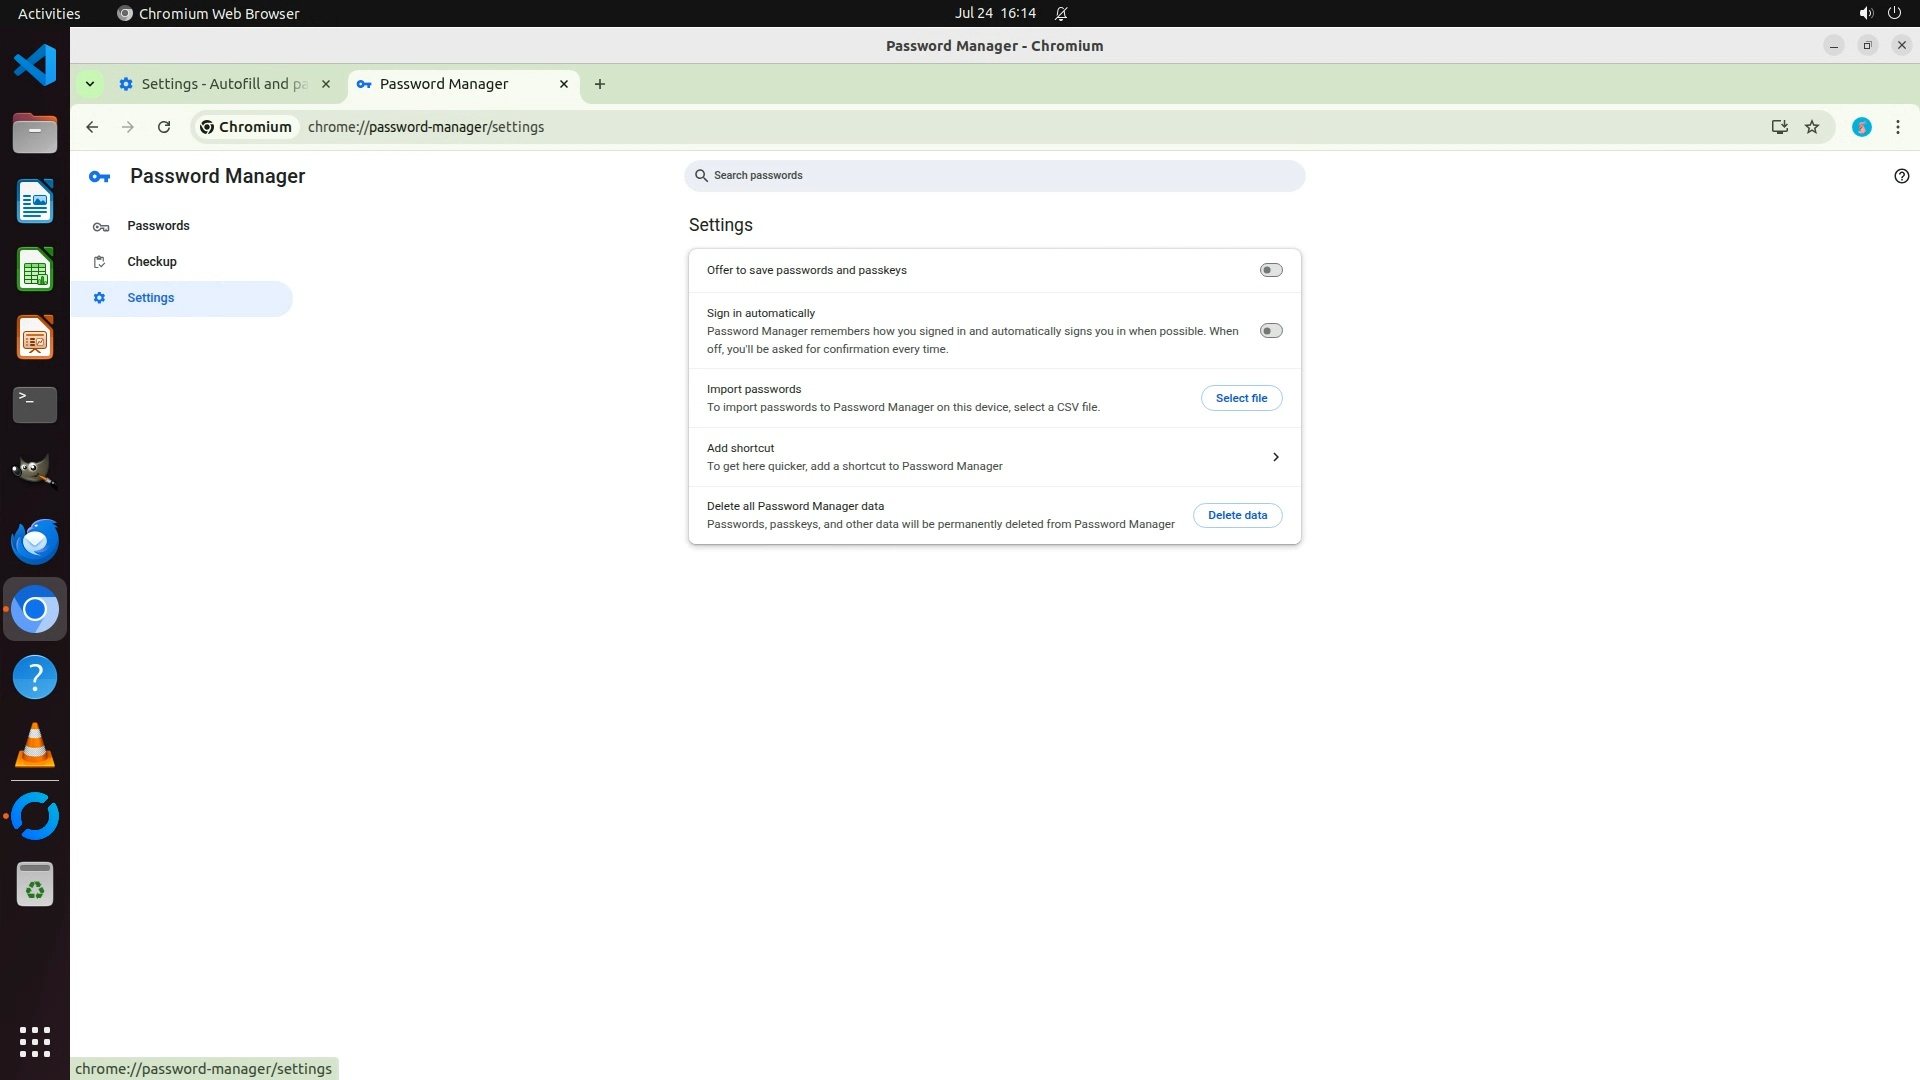Open the profile avatar icon
Image resolution: width=1920 pixels, height=1080 pixels.
[x=1861, y=127]
